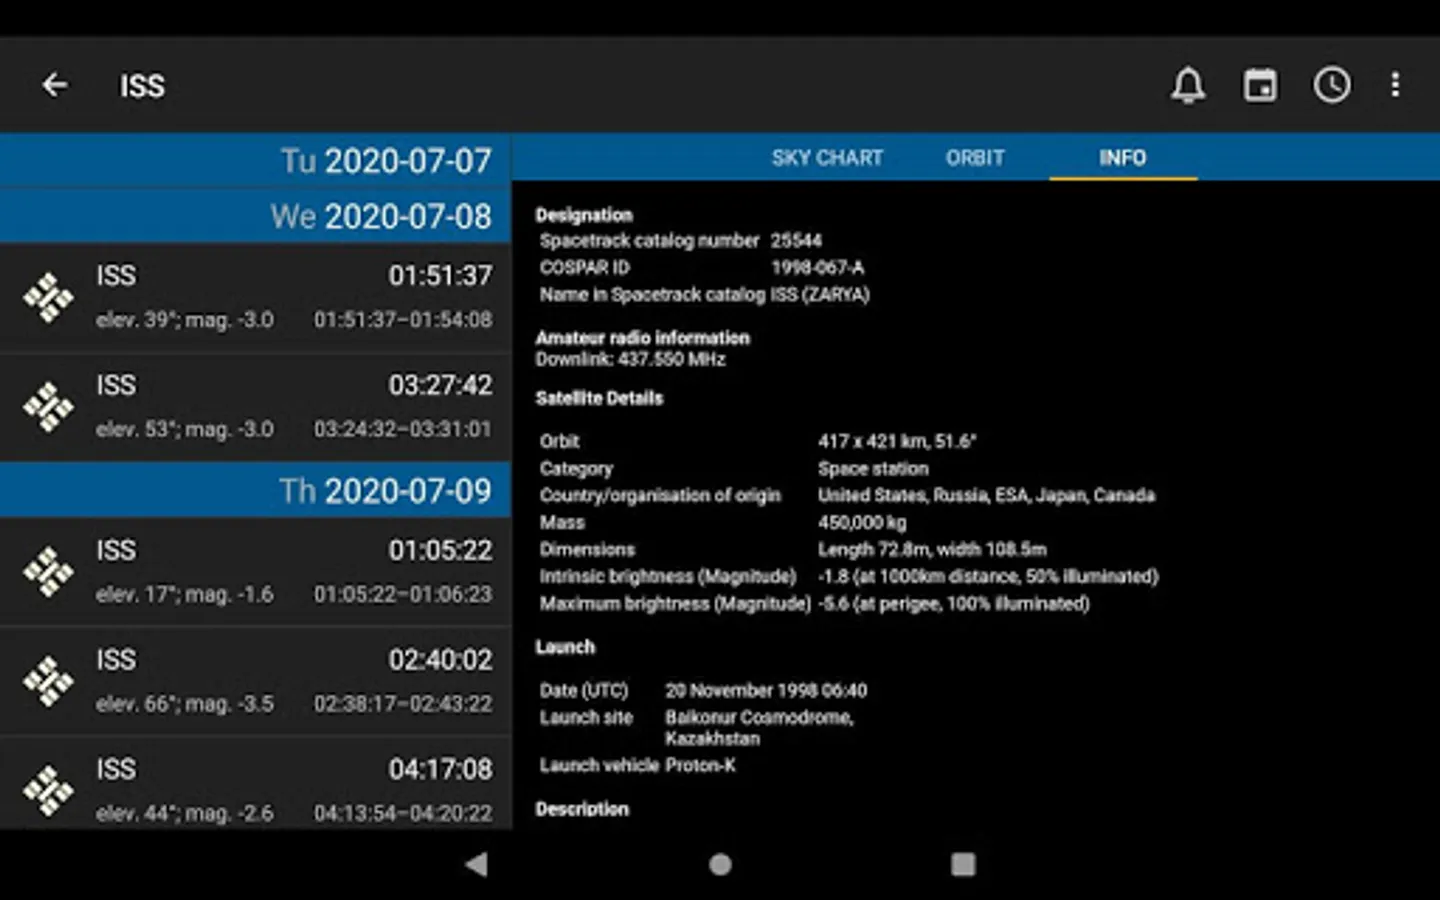Tap the Android recent apps square
Screen dimensions: 1440x900
[x=963, y=864]
